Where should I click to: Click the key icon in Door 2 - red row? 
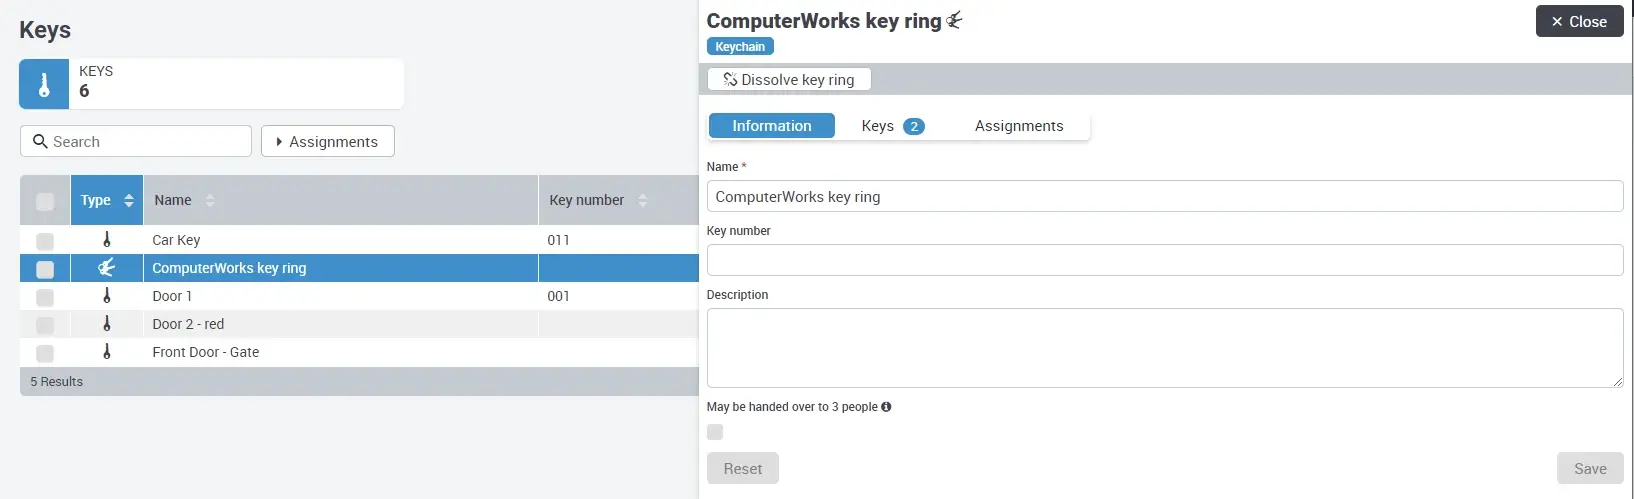click(107, 324)
